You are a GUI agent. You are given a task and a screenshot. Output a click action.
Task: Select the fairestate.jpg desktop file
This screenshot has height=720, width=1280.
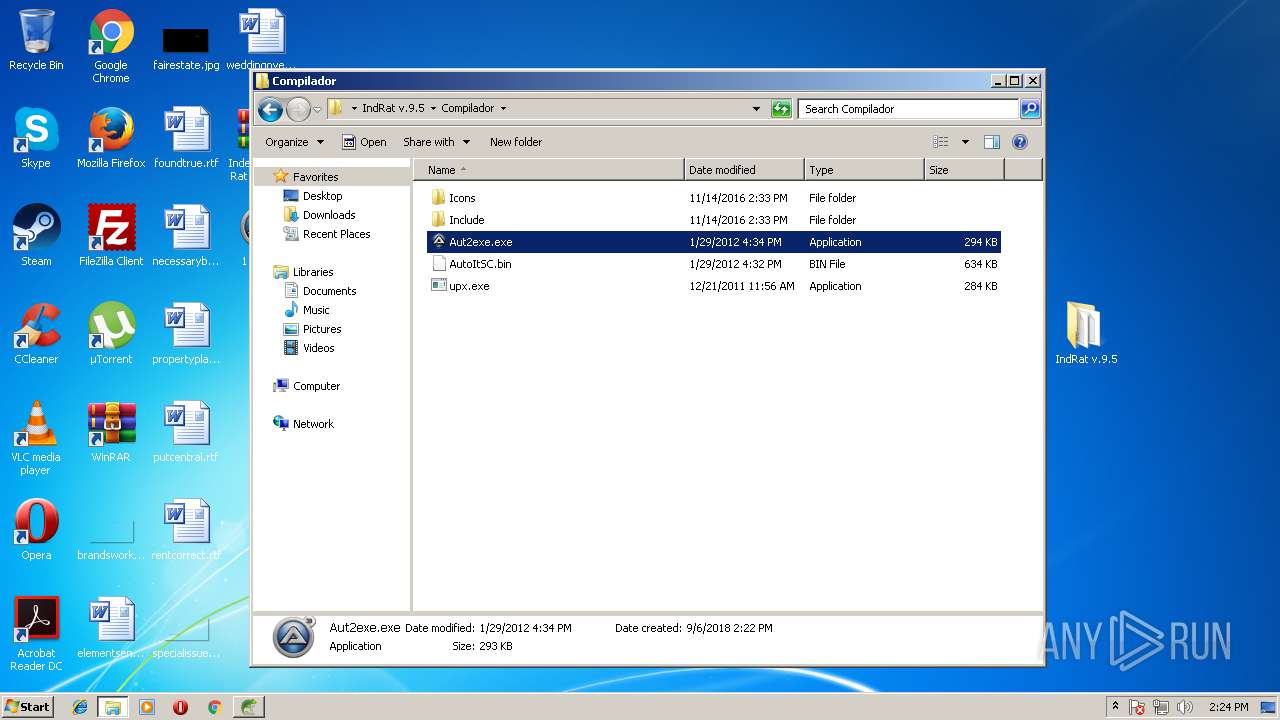186,46
